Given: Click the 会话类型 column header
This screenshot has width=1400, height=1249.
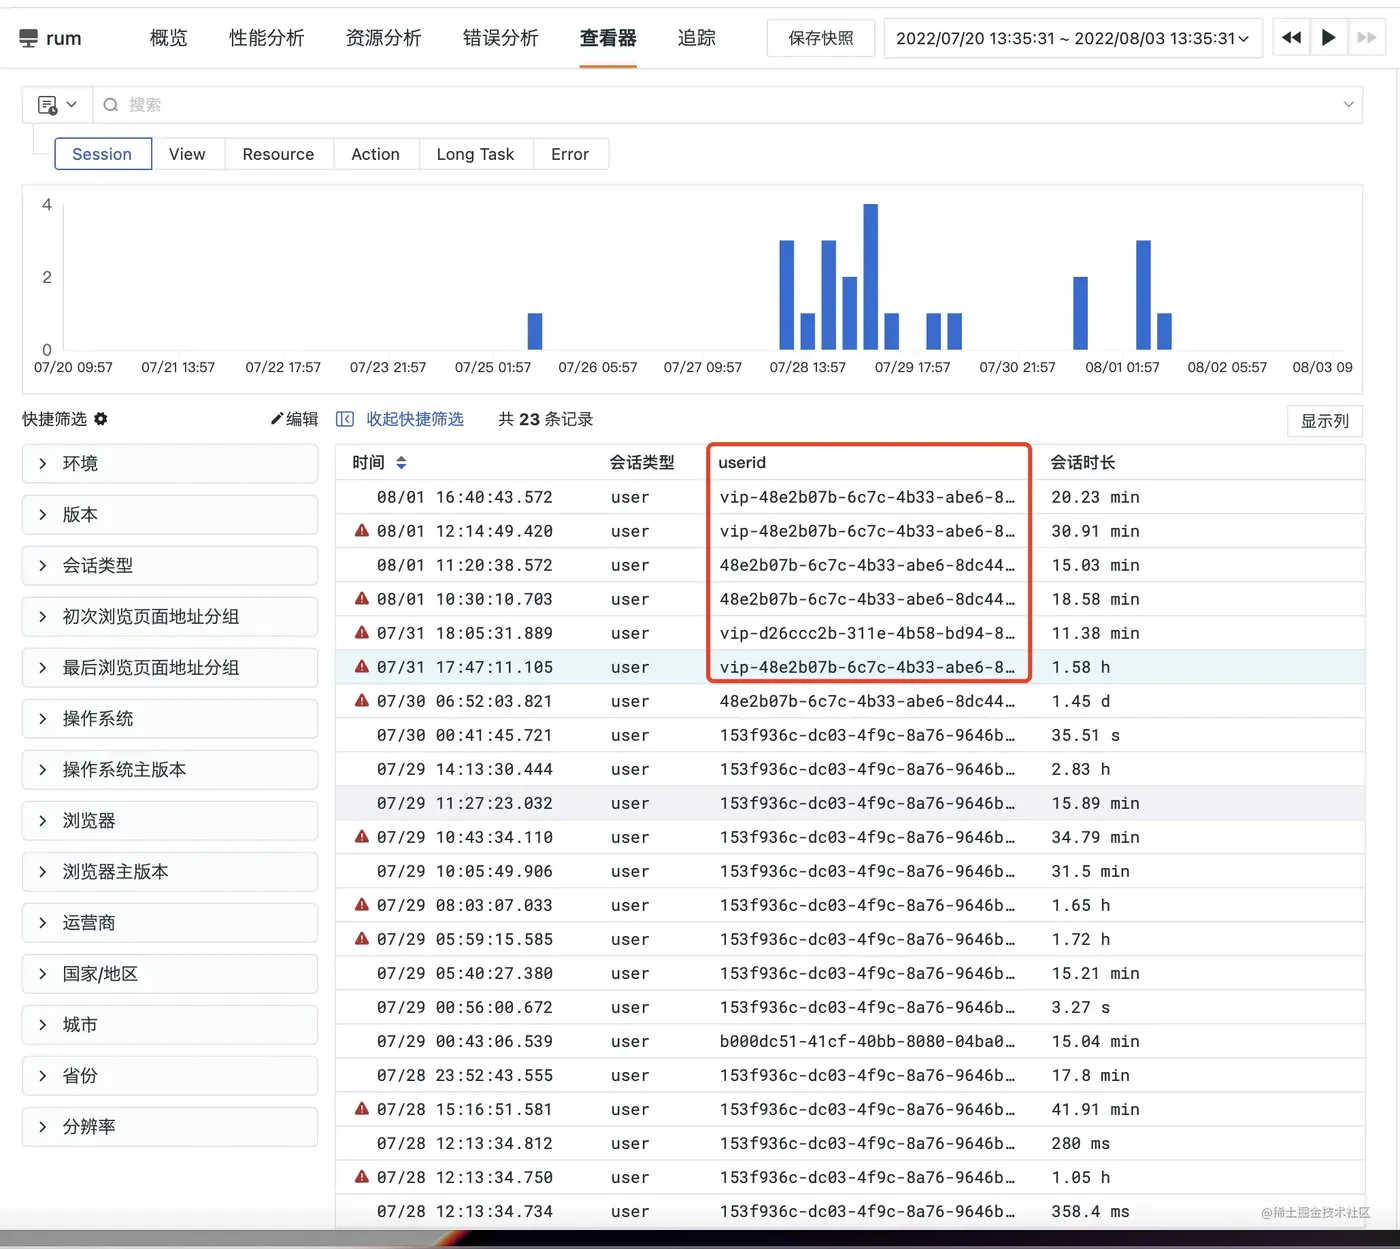Looking at the screenshot, I should [x=642, y=463].
